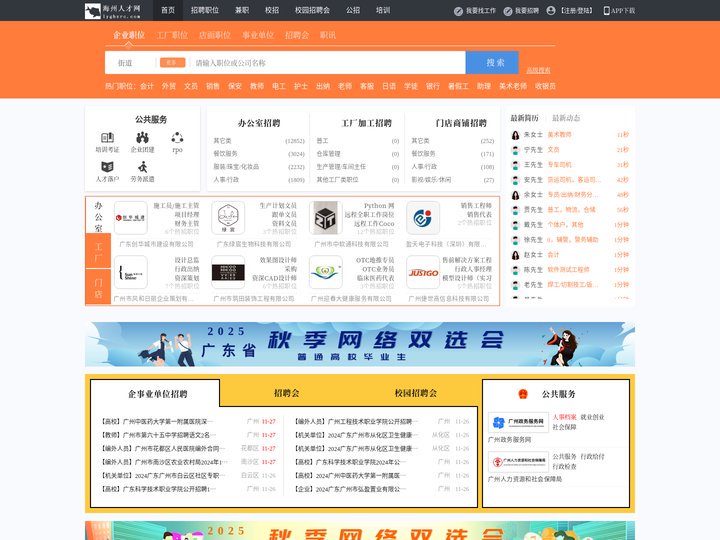720x540 pixels.
Task: Click hot job keyword 美术老师
Action: [x=513, y=86]
